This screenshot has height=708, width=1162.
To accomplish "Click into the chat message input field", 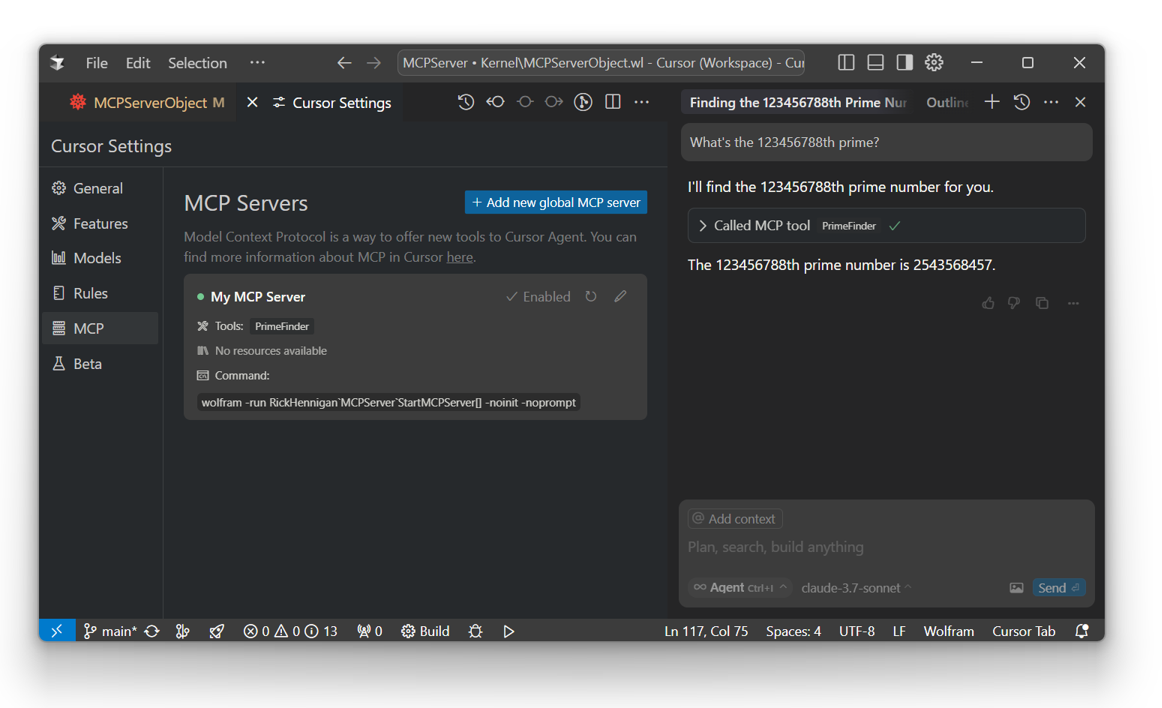I will (885, 547).
